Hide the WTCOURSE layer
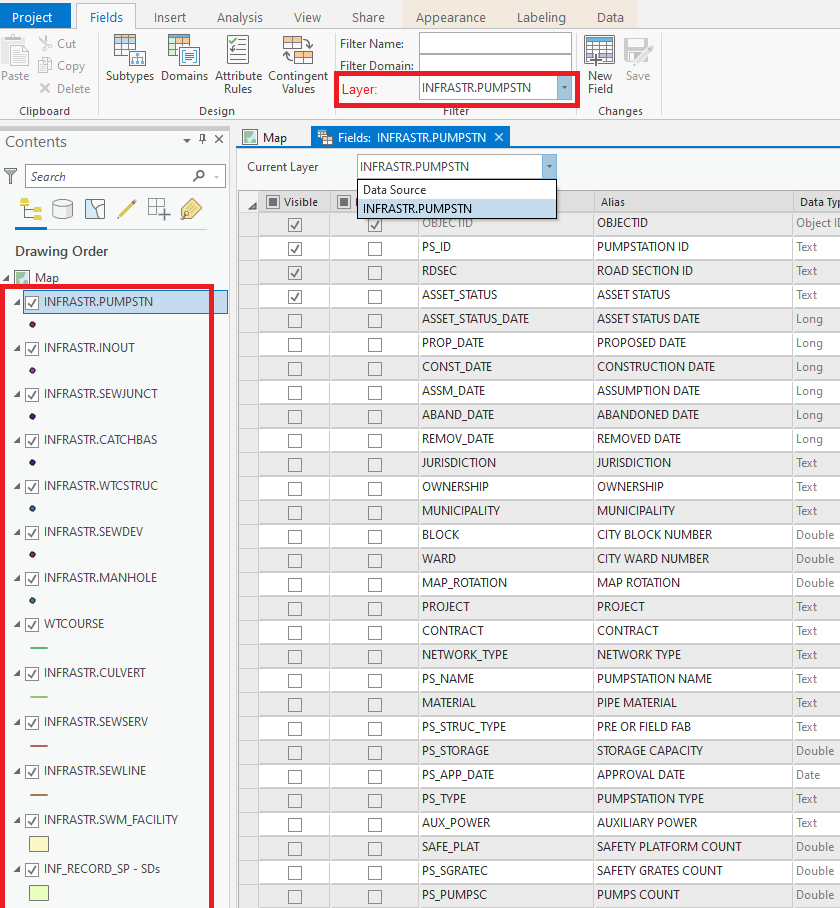Screen dimensions: 840x908 (32, 624)
